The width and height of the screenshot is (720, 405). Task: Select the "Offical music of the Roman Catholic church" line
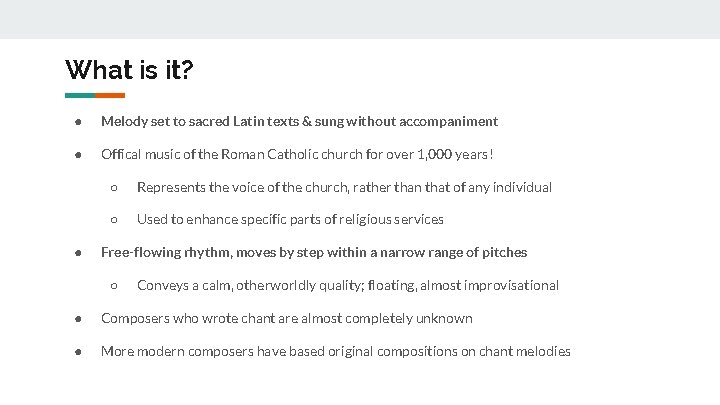coord(297,155)
